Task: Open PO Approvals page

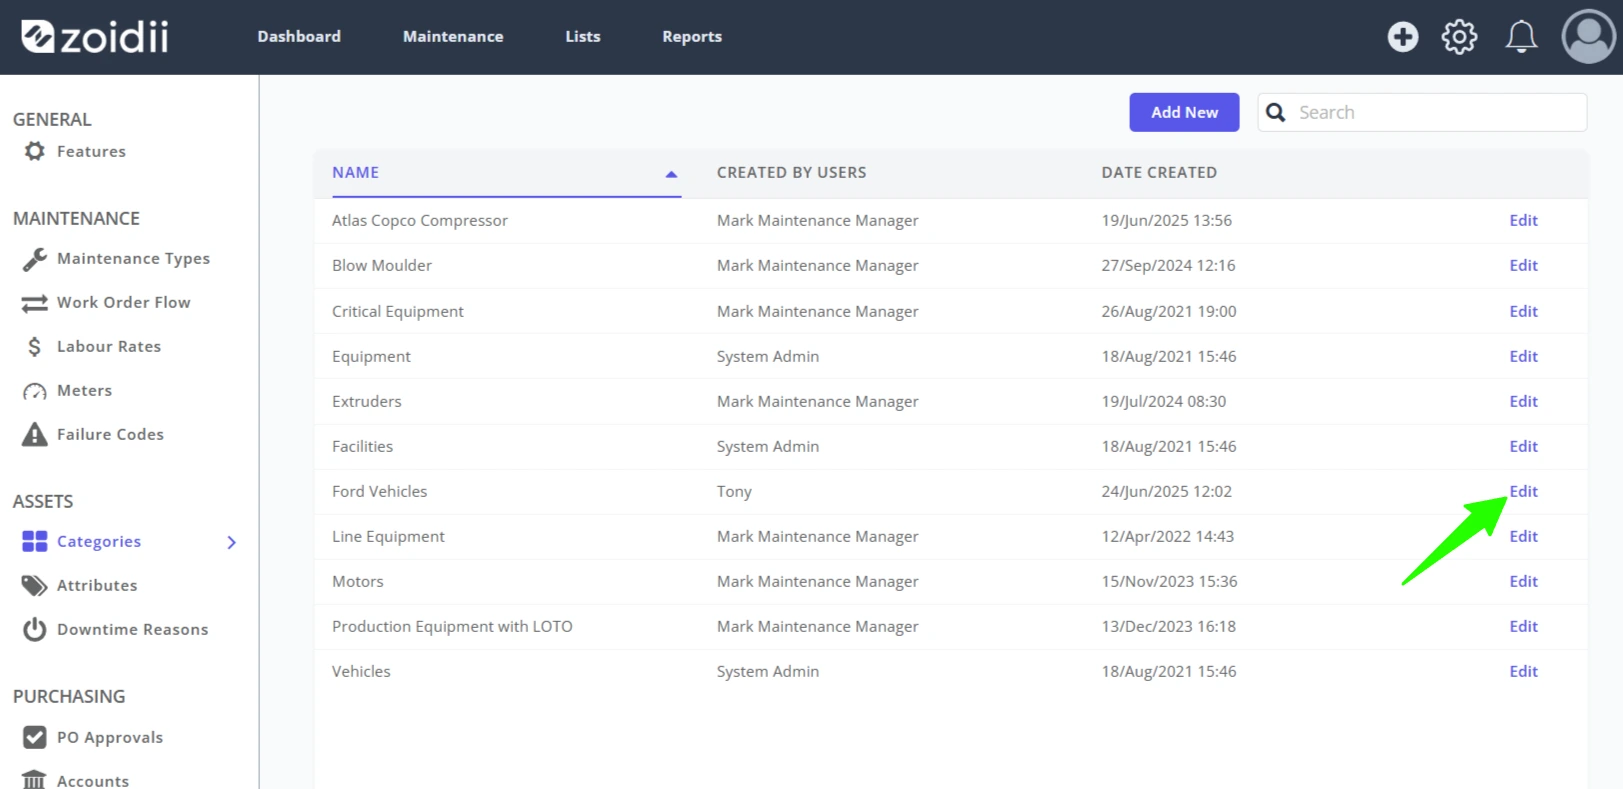Action: (x=110, y=737)
